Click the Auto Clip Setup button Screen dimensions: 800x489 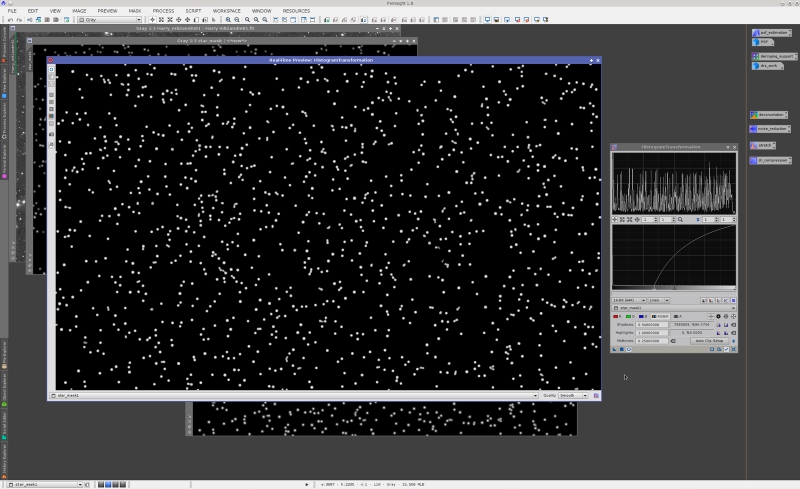click(x=710, y=341)
